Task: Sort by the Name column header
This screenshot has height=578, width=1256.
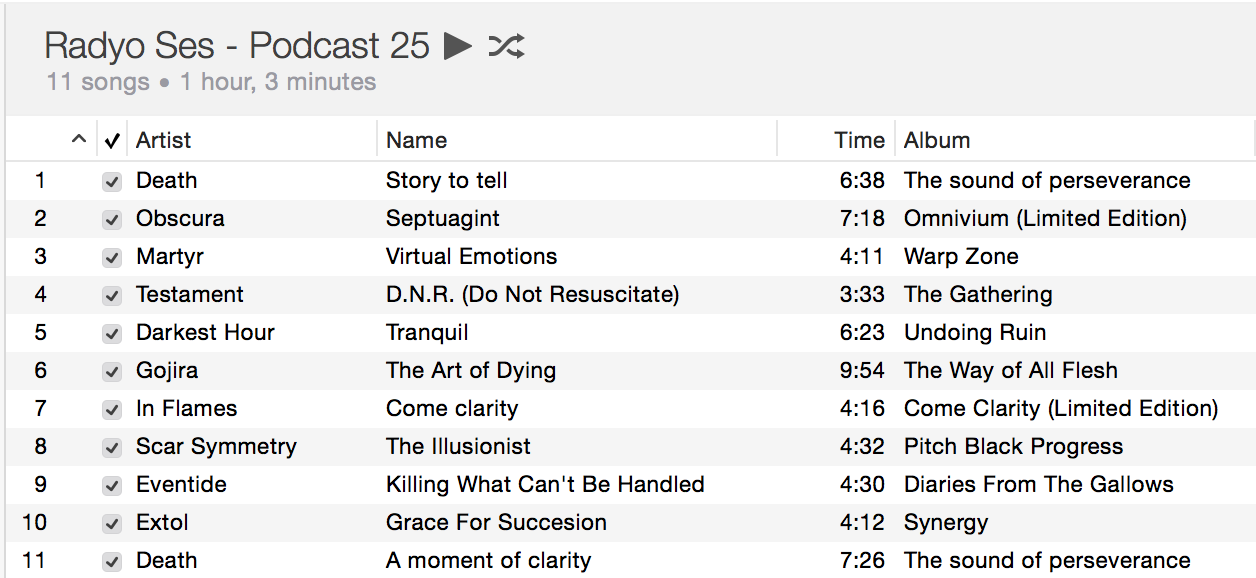Action: (577, 140)
